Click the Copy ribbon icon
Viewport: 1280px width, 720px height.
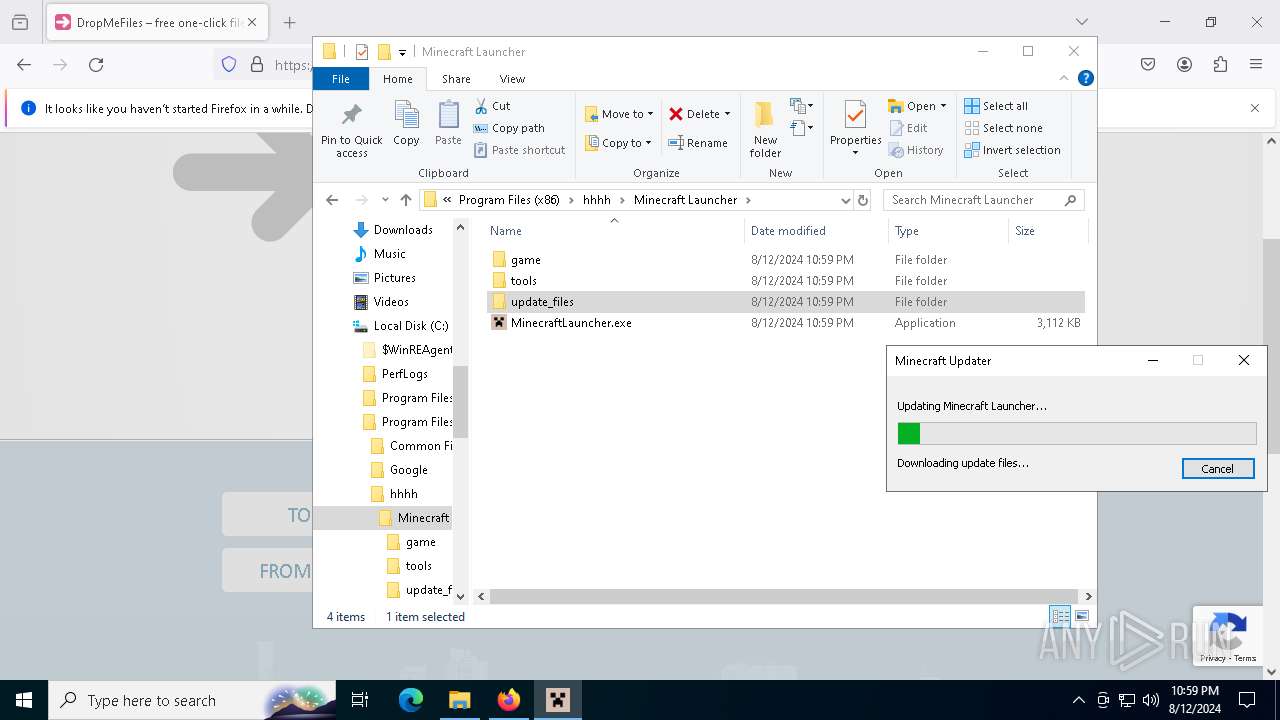(x=406, y=123)
